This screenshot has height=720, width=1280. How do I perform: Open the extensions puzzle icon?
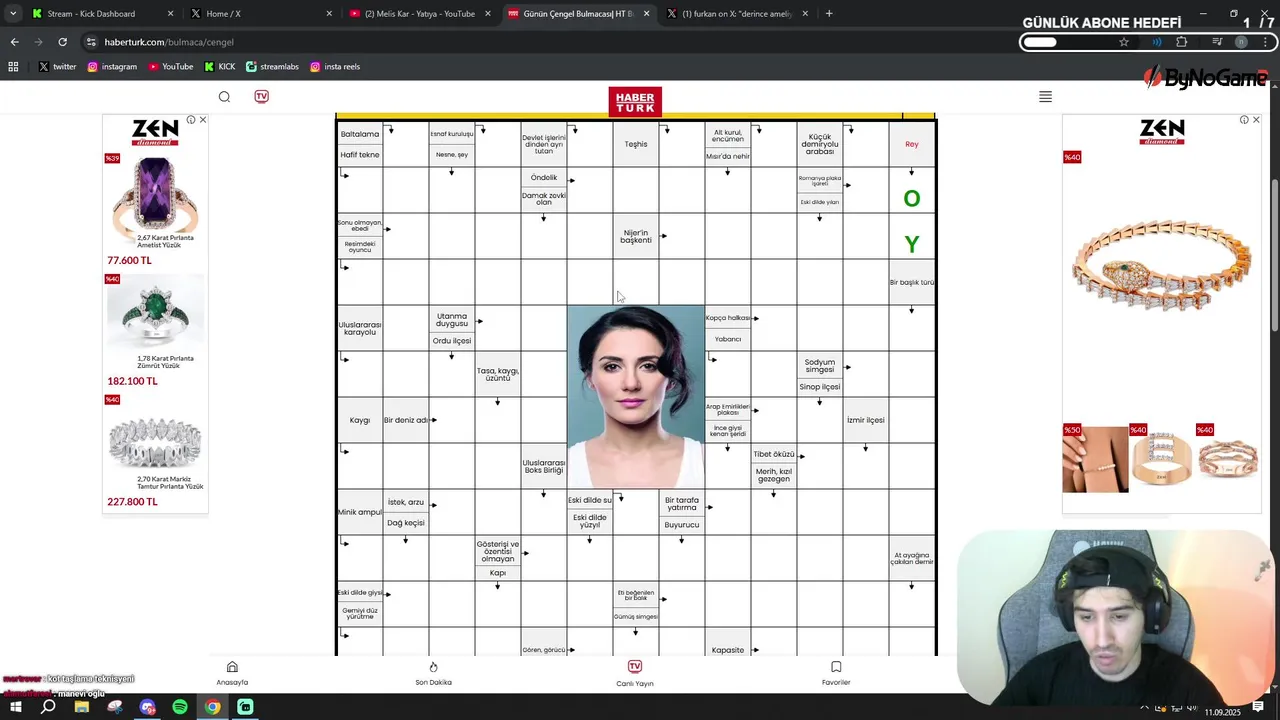pyautogui.click(x=1182, y=42)
